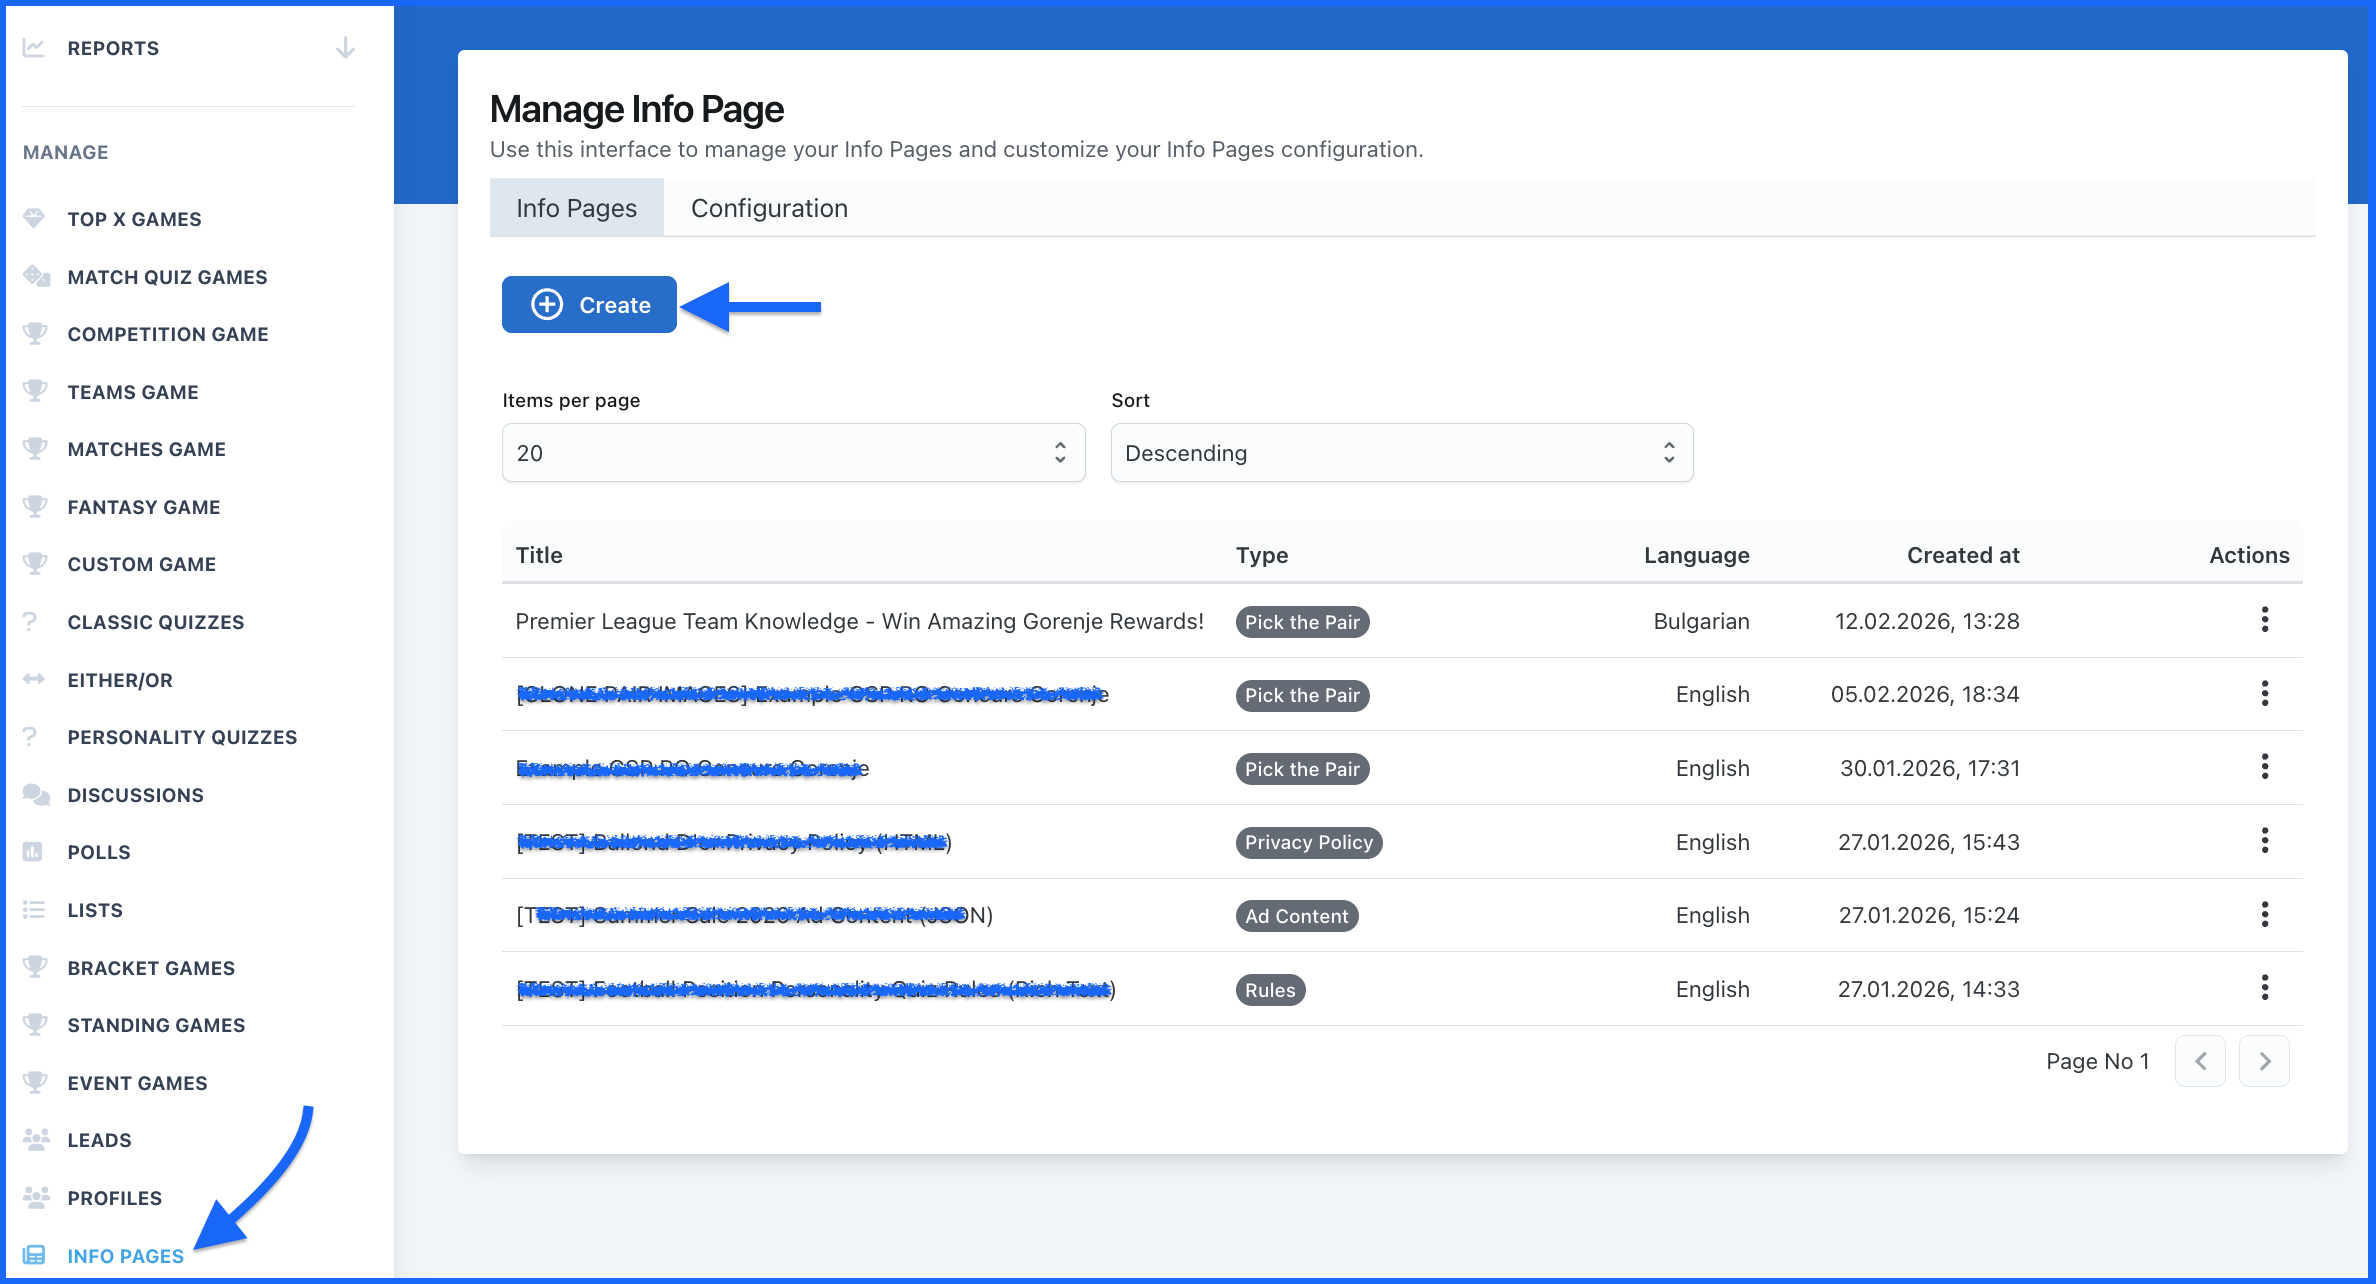Screen dimensions: 2376x1284
Task: Select the Info Pages tab
Action: (576, 208)
